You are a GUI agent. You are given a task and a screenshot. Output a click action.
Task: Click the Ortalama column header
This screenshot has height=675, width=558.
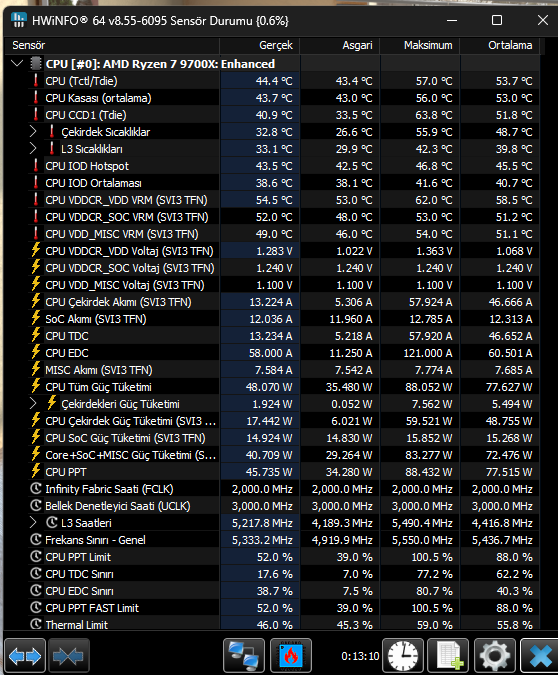[x=499, y=45]
